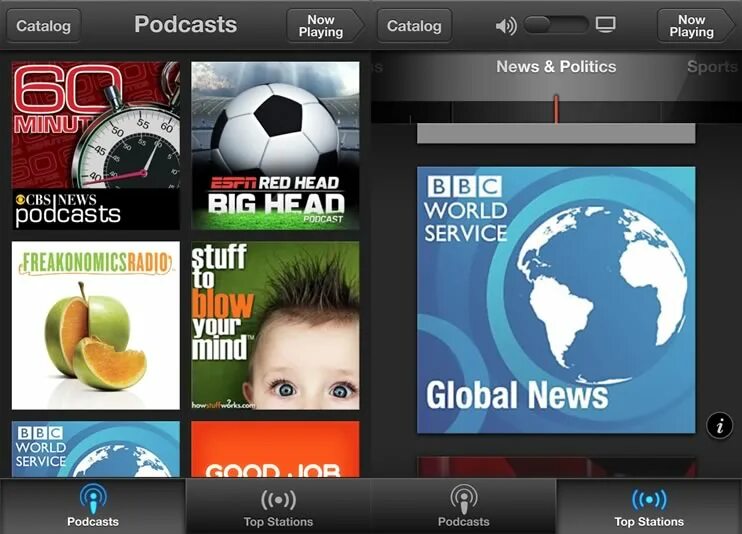
Task: Tap the gray bar above BBC artwork
Action: 556,134
